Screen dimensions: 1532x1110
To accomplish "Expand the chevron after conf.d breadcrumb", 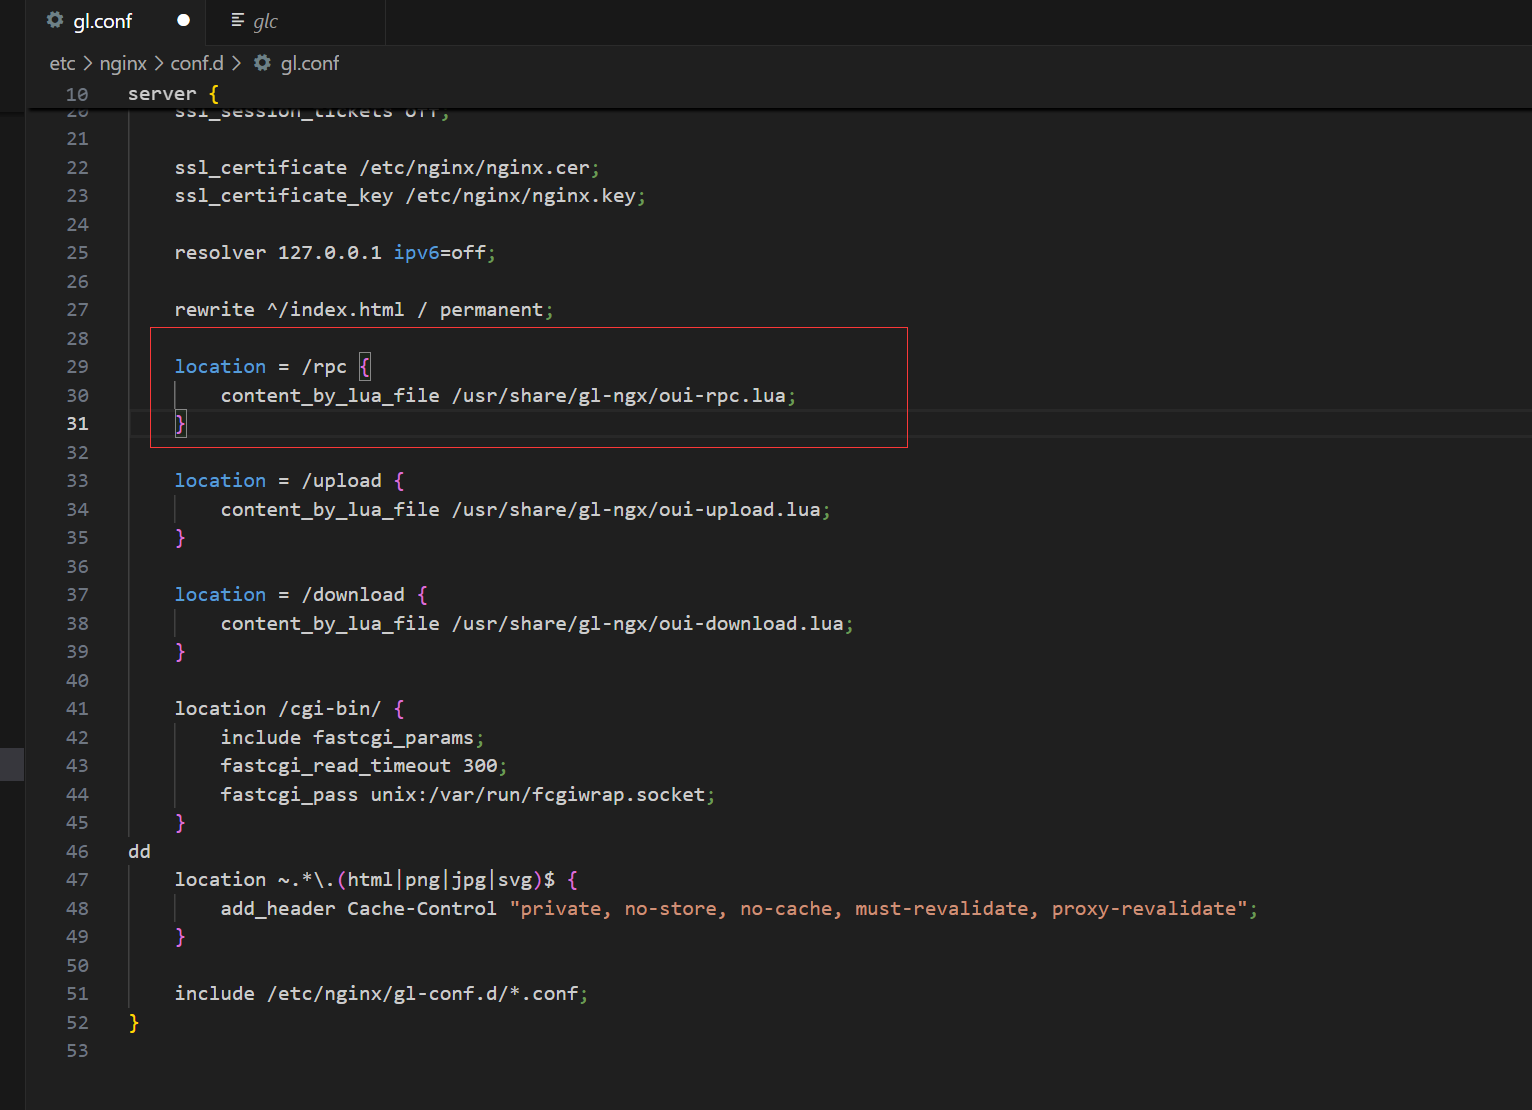I will 236,63.
